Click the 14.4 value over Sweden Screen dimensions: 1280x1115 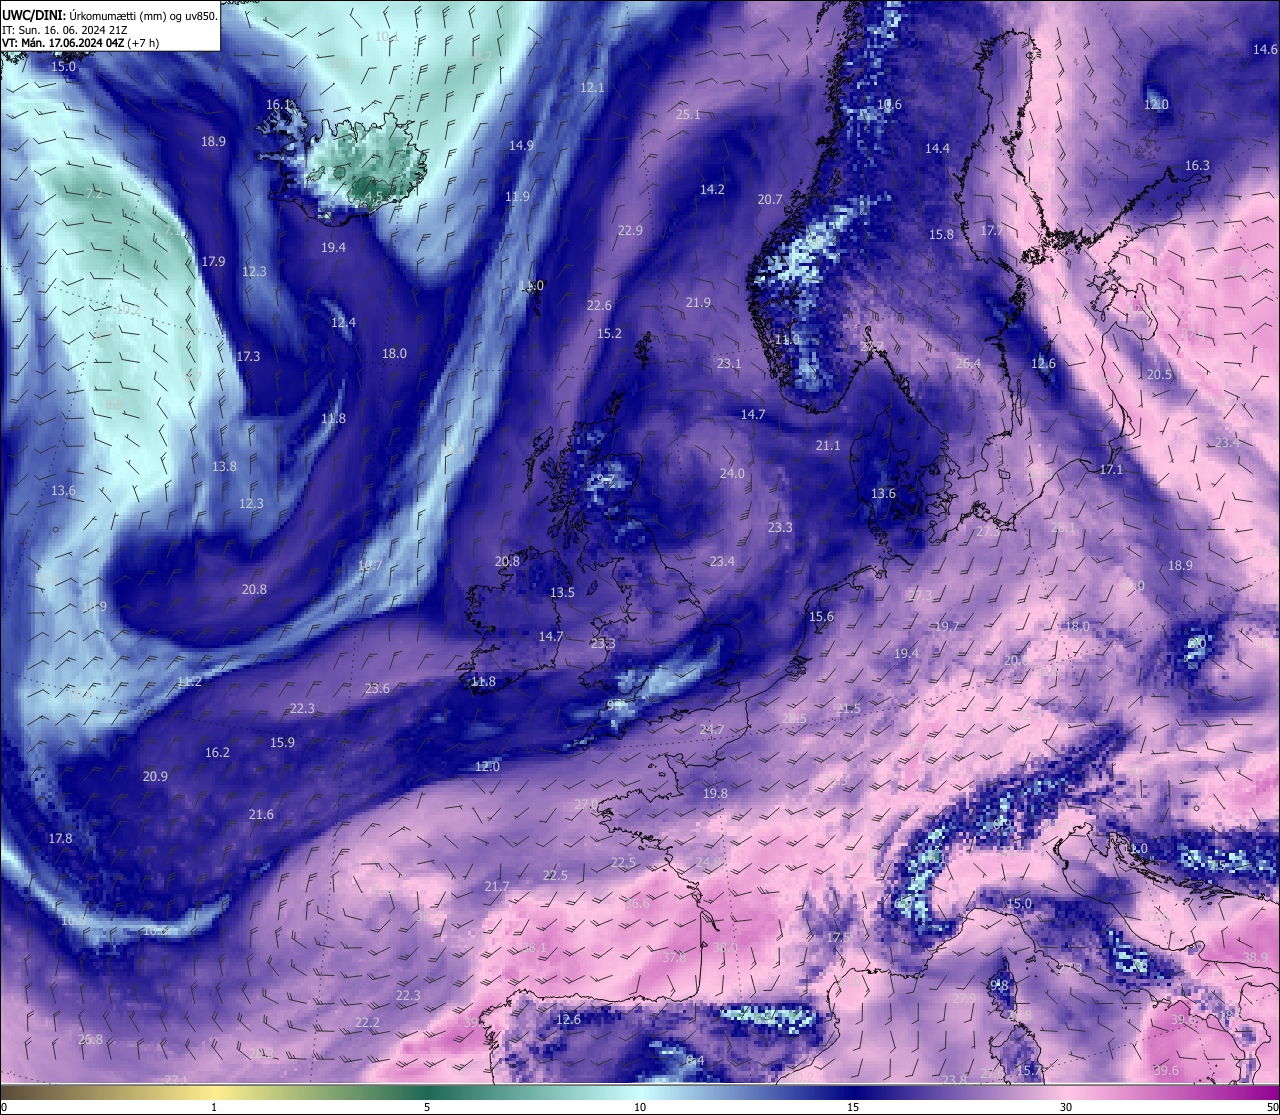pyautogui.click(x=937, y=149)
